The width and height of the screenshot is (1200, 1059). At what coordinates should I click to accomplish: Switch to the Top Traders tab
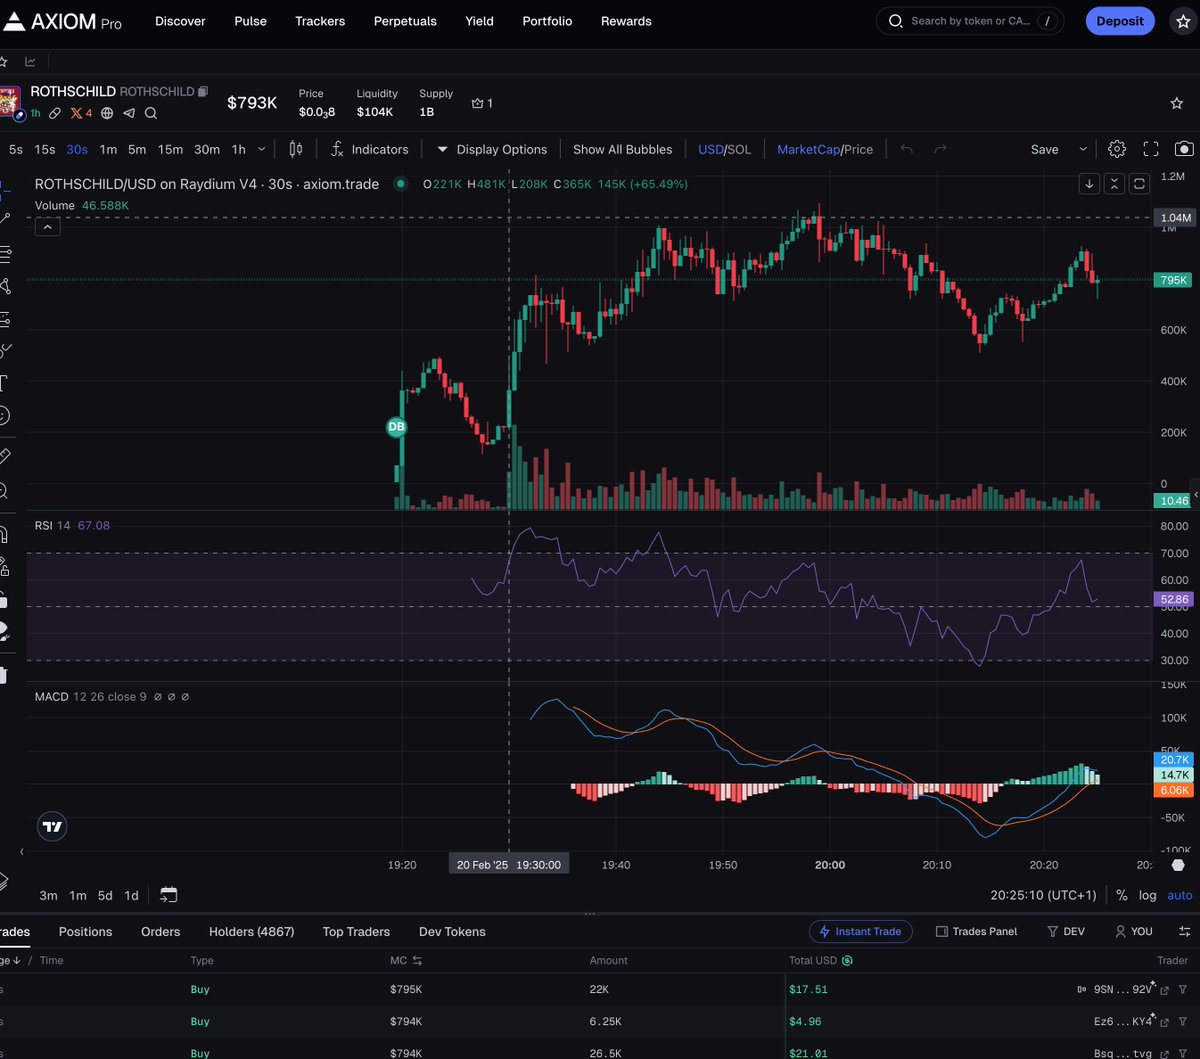coord(356,931)
